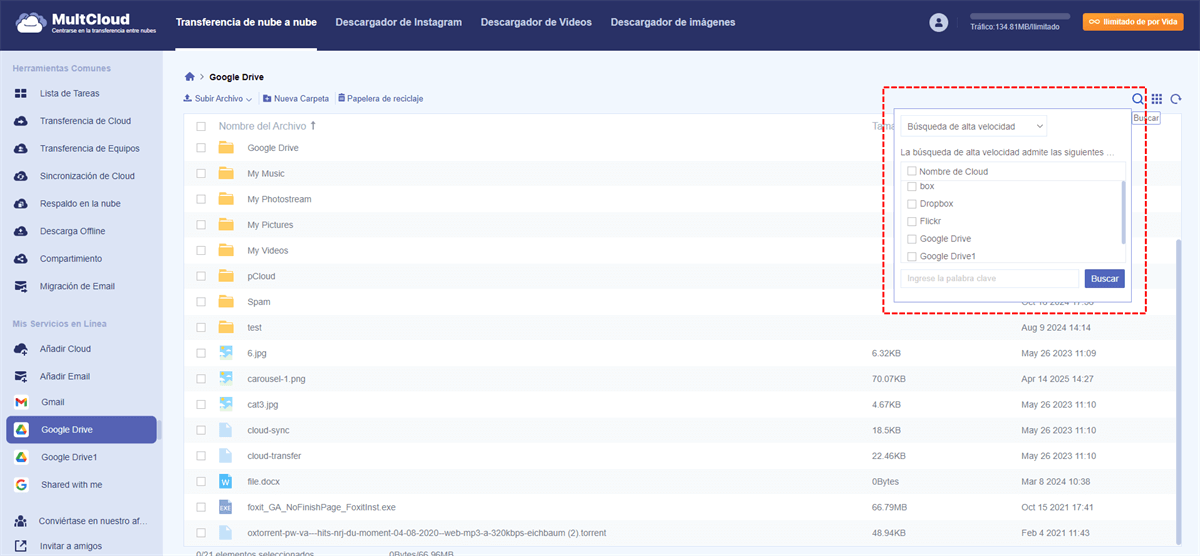Open Búsqueda de alta velocidad dropdown

(974, 126)
